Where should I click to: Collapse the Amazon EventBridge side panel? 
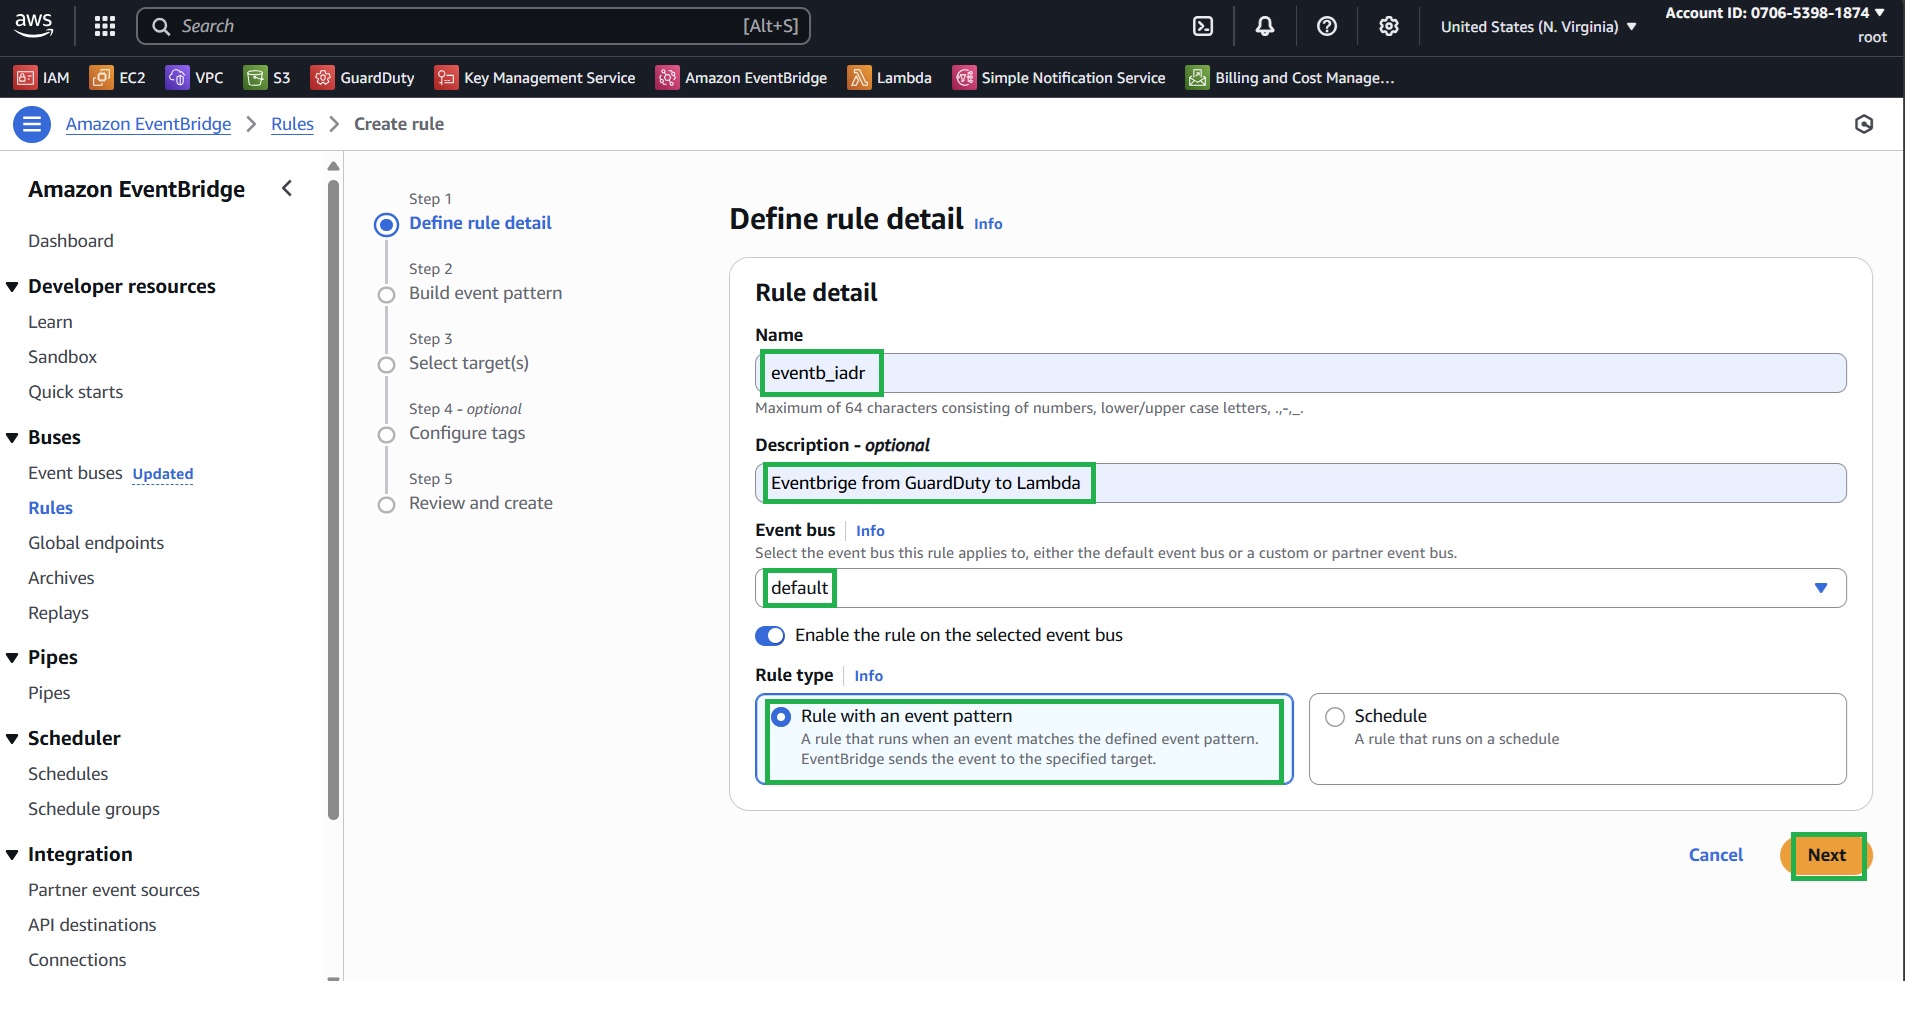point(287,188)
